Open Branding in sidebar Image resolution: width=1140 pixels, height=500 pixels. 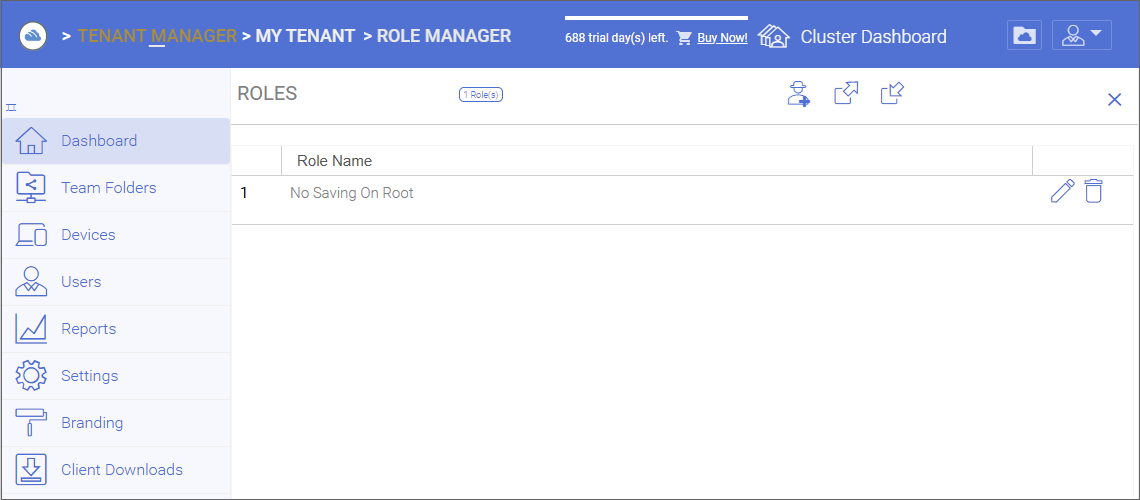tap(116, 423)
